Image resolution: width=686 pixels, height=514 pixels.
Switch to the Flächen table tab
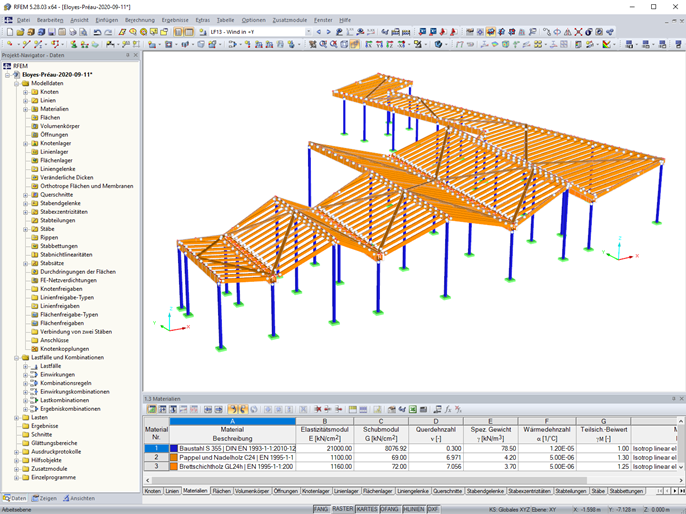(221, 491)
